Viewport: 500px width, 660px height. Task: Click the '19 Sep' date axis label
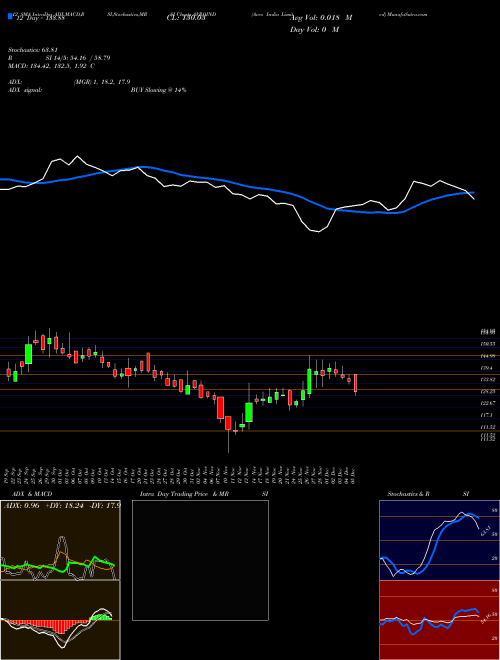[8, 475]
